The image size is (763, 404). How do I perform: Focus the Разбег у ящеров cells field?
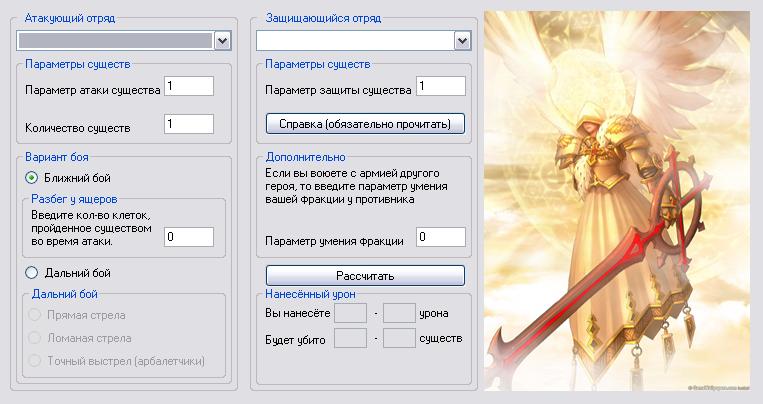[x=189, y=237]
